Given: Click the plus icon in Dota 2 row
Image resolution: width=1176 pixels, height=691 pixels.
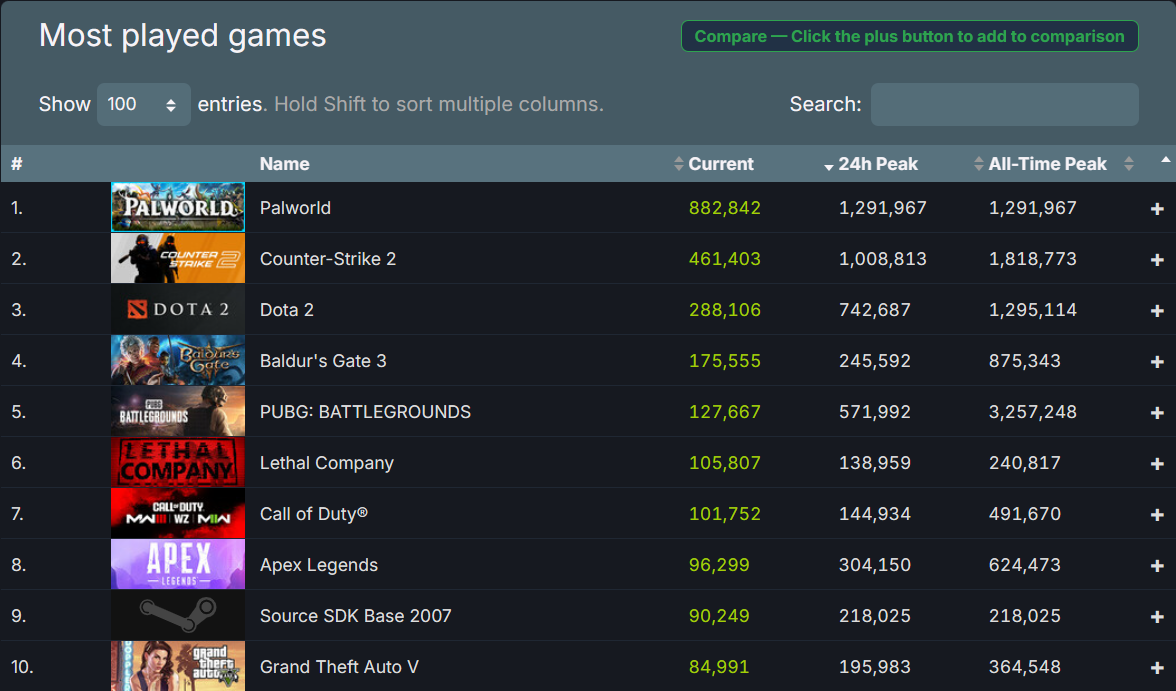Looking at the screenshot, I should 1156,311.
